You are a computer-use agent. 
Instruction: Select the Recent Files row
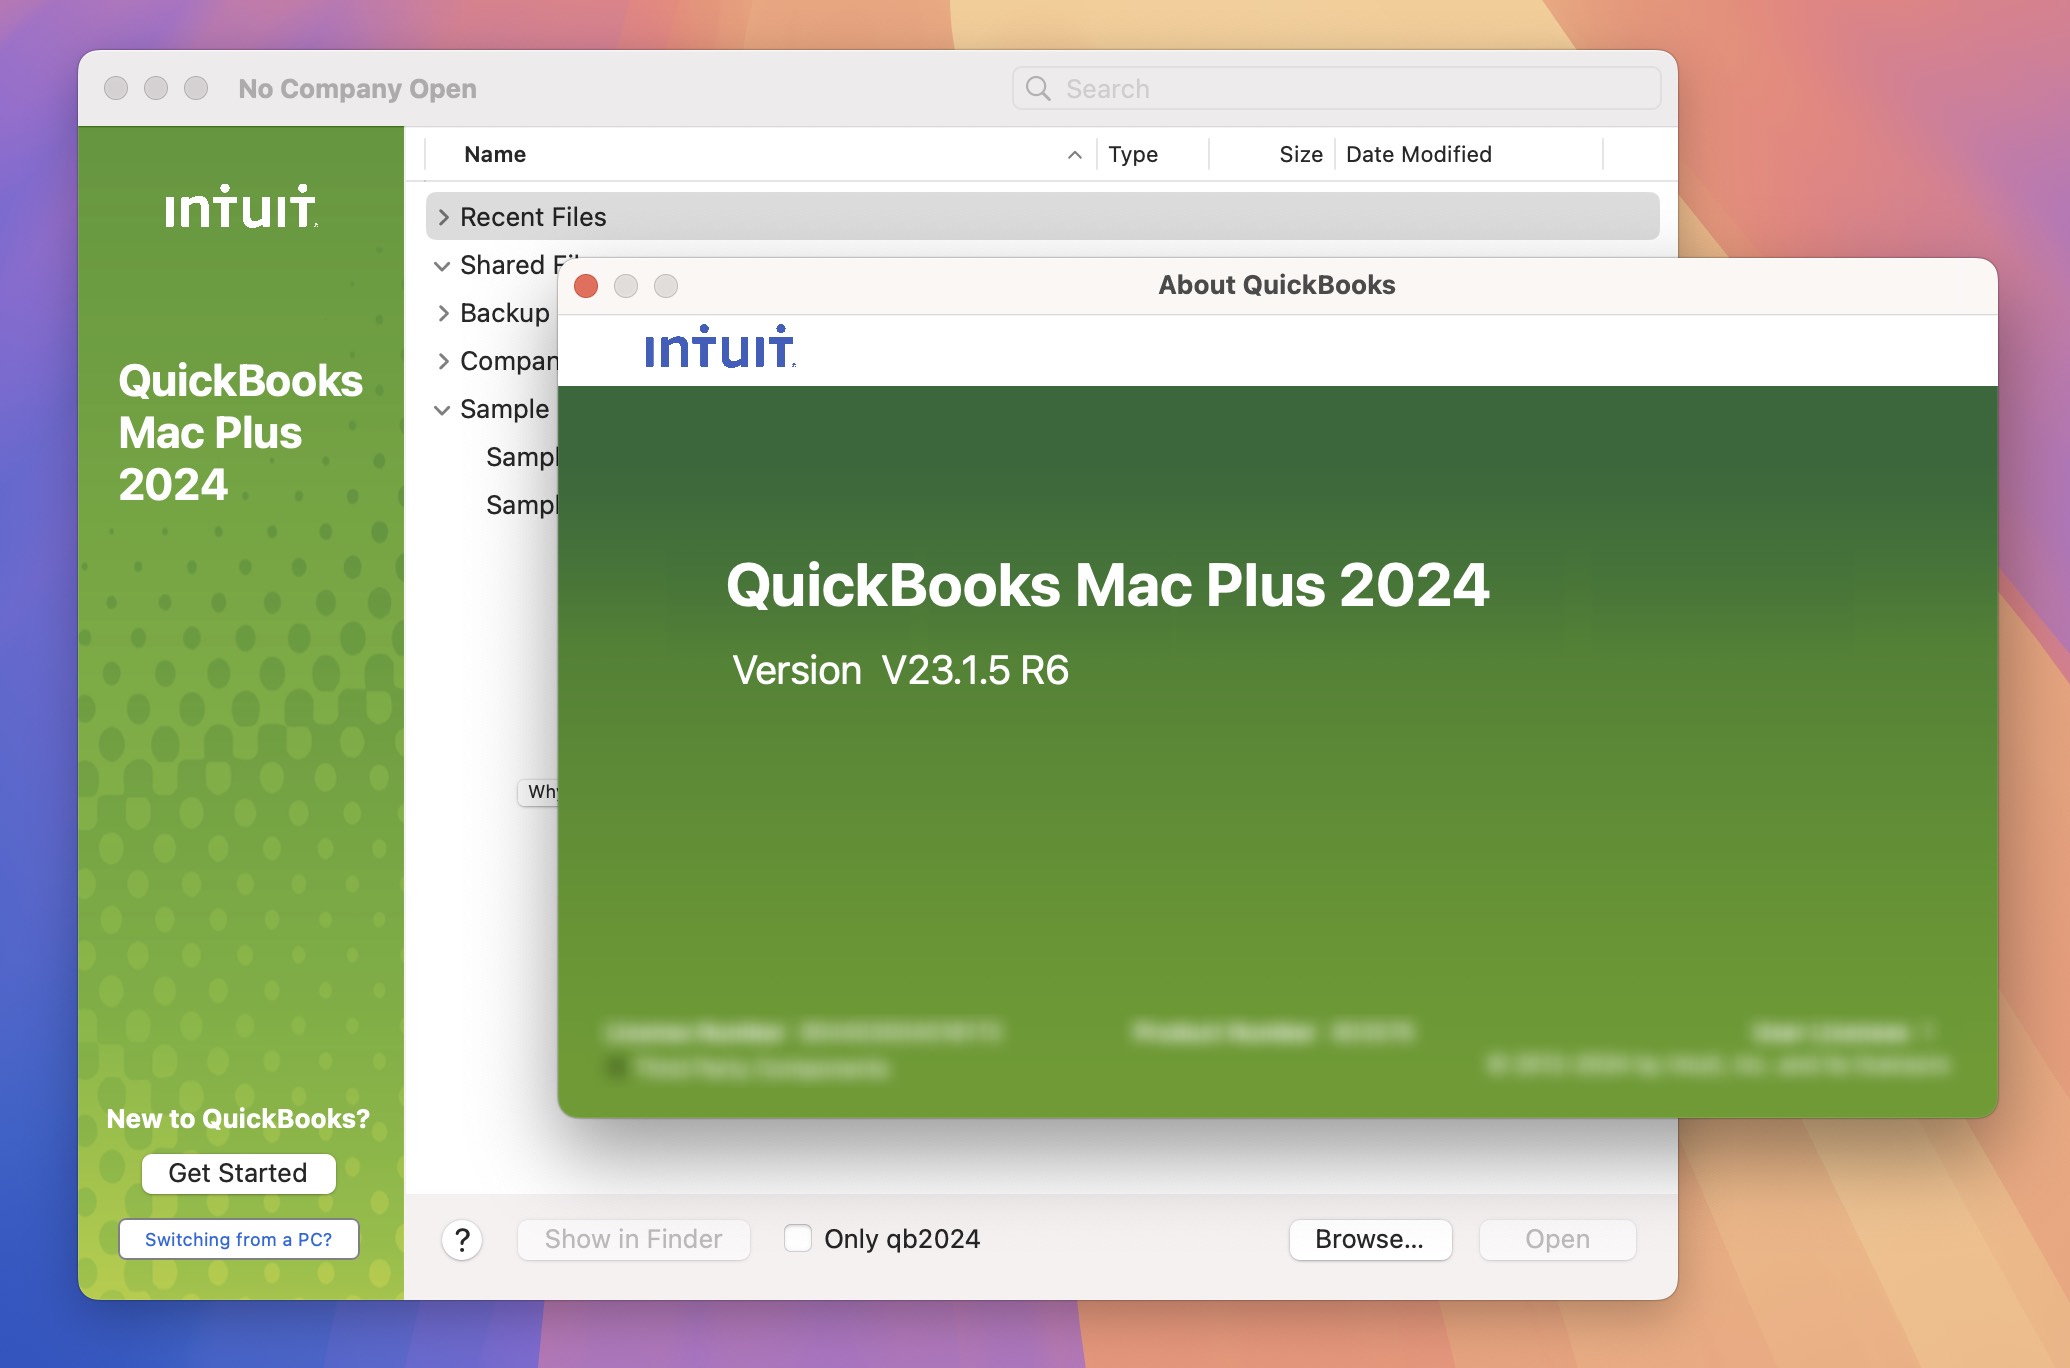pos(1042,216)
